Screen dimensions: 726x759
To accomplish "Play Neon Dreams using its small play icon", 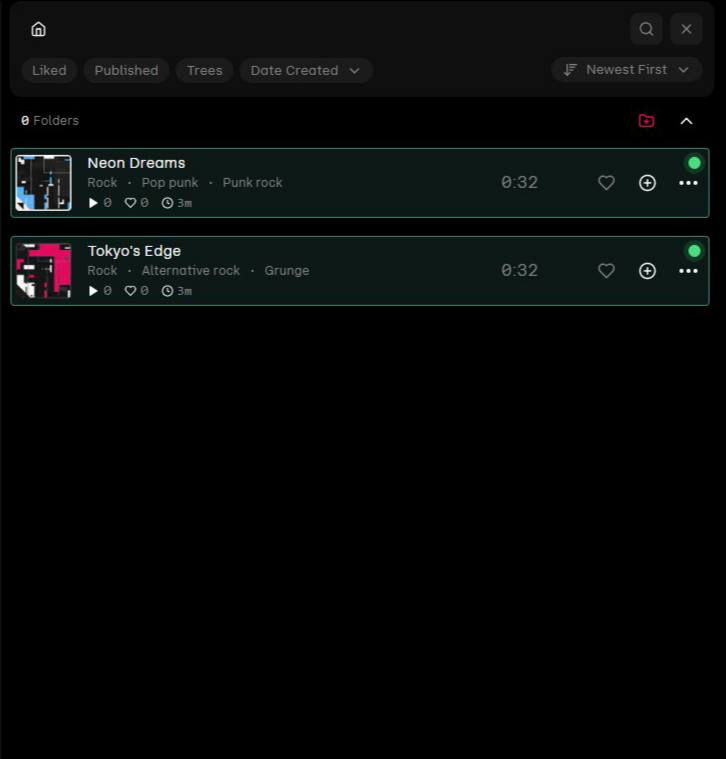I will pyautogui.click(x=93, y=203).
